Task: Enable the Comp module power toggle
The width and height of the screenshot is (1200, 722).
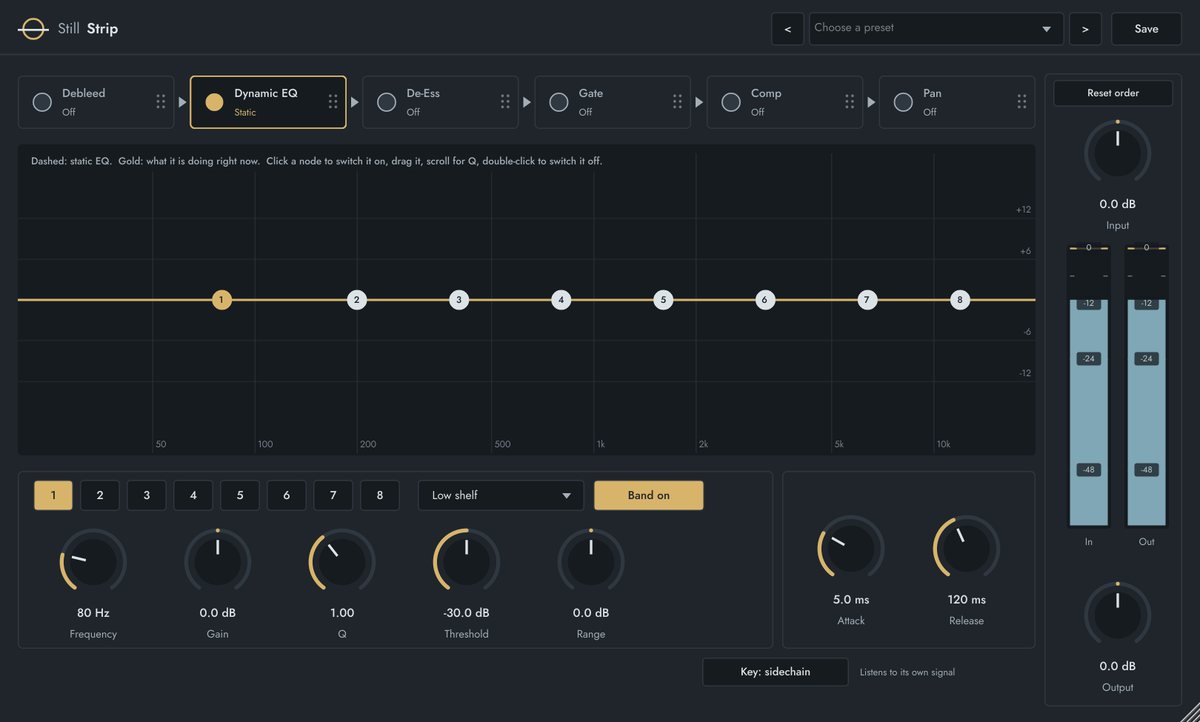Action: [730, 102]
